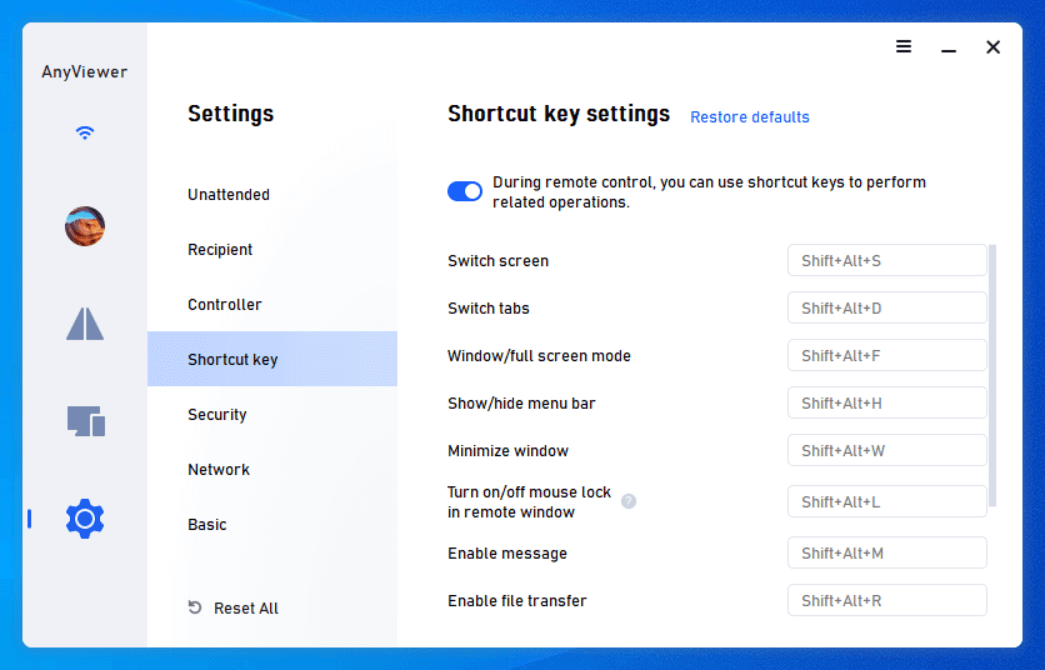The image size is (1045, 670).
Task: Click the Wi-Fi connection status icon
Action: pos(85,133)
